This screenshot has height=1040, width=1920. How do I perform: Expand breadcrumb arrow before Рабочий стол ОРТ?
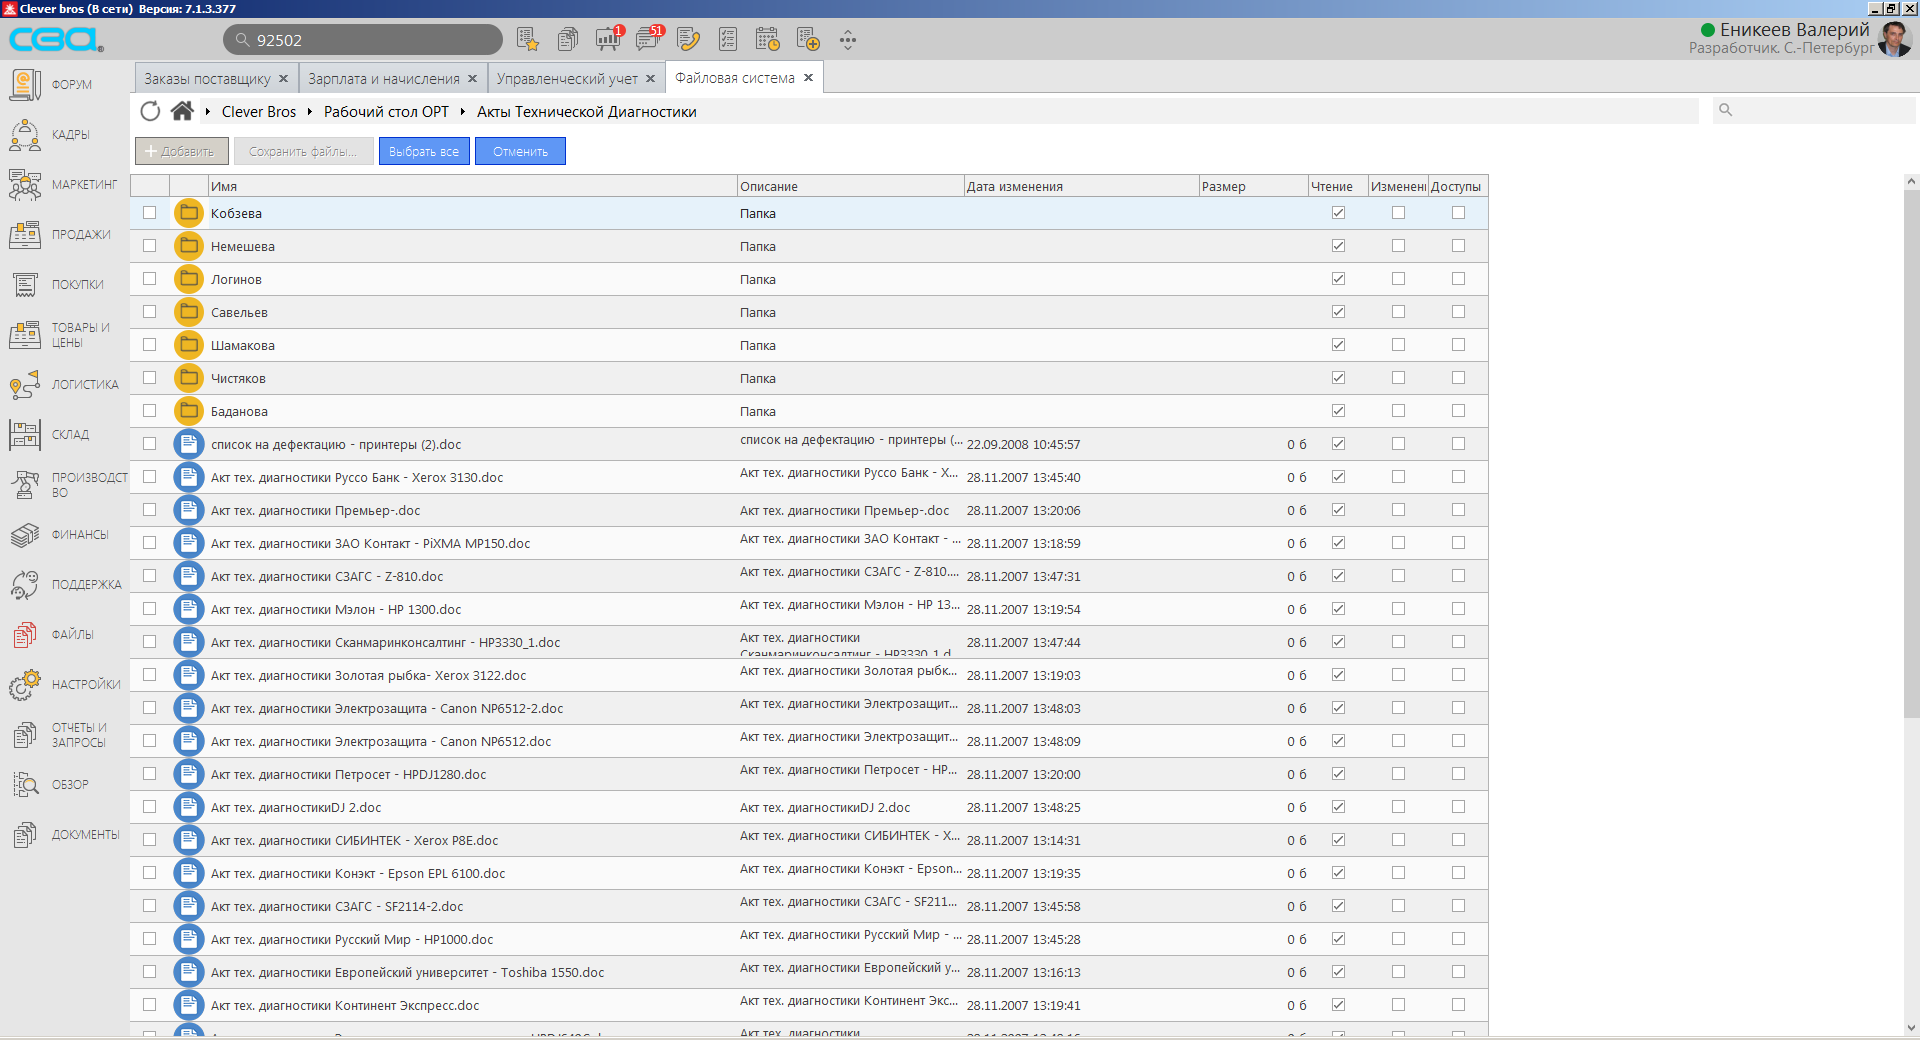(x=310, y=112)
